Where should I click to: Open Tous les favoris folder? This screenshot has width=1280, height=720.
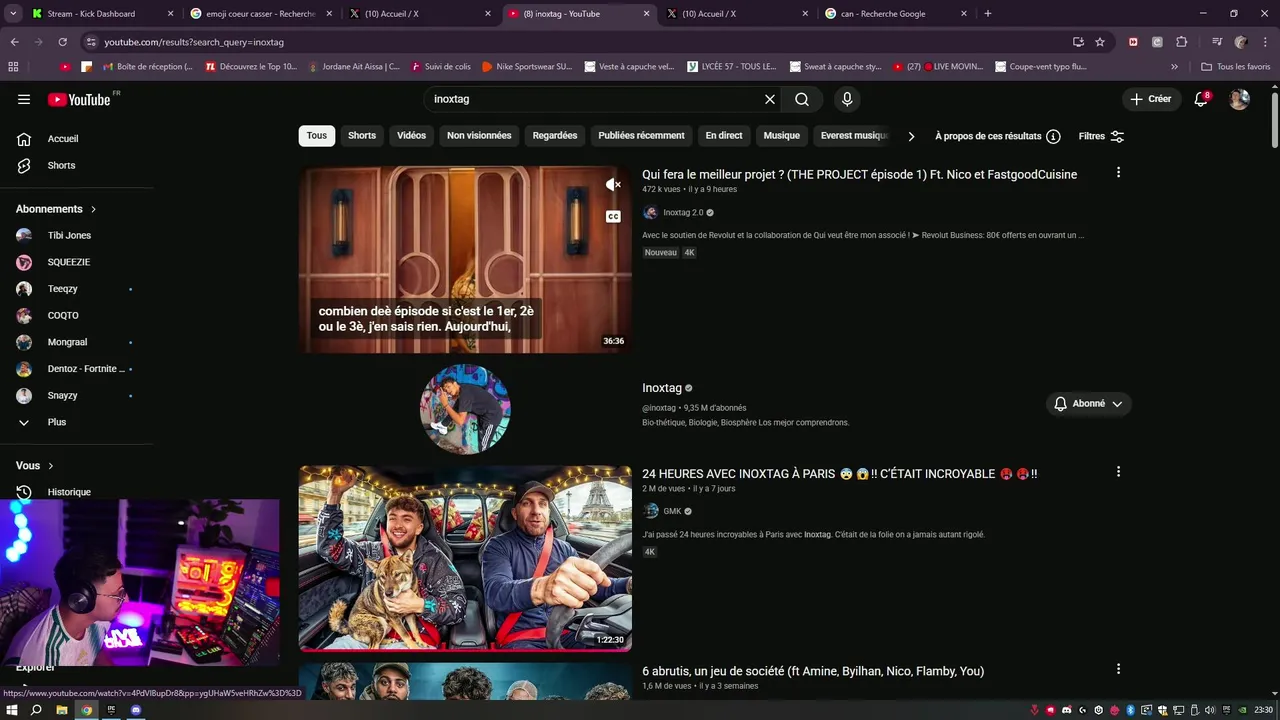1235,67
